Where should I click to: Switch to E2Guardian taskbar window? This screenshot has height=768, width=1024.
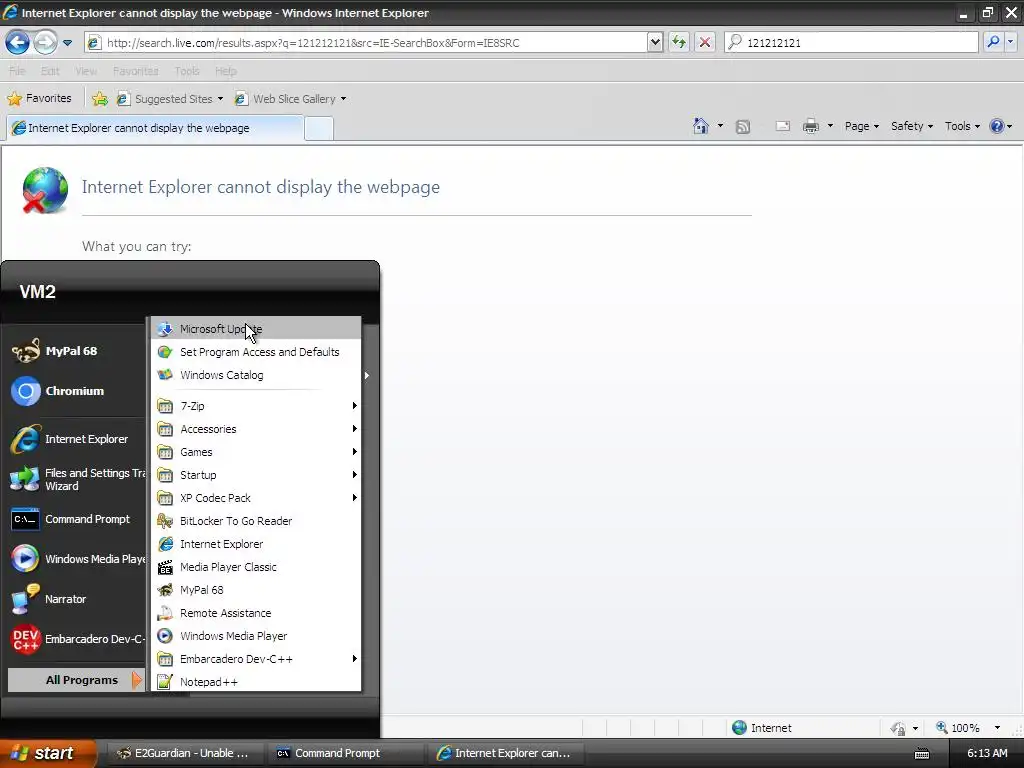click(184, 753)
